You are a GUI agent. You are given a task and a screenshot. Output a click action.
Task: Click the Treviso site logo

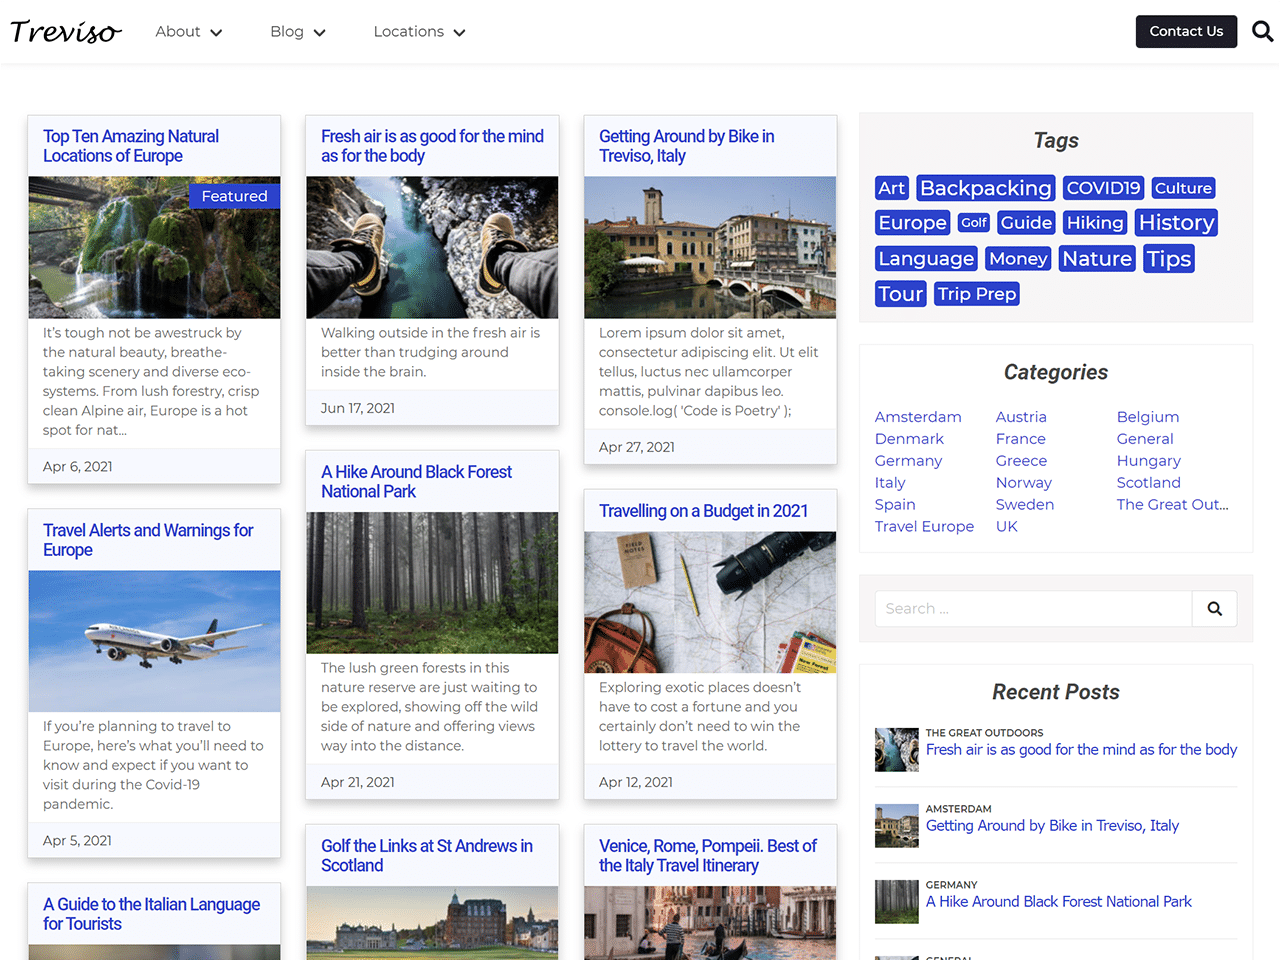pyautogui.click(x=66, y=32)
